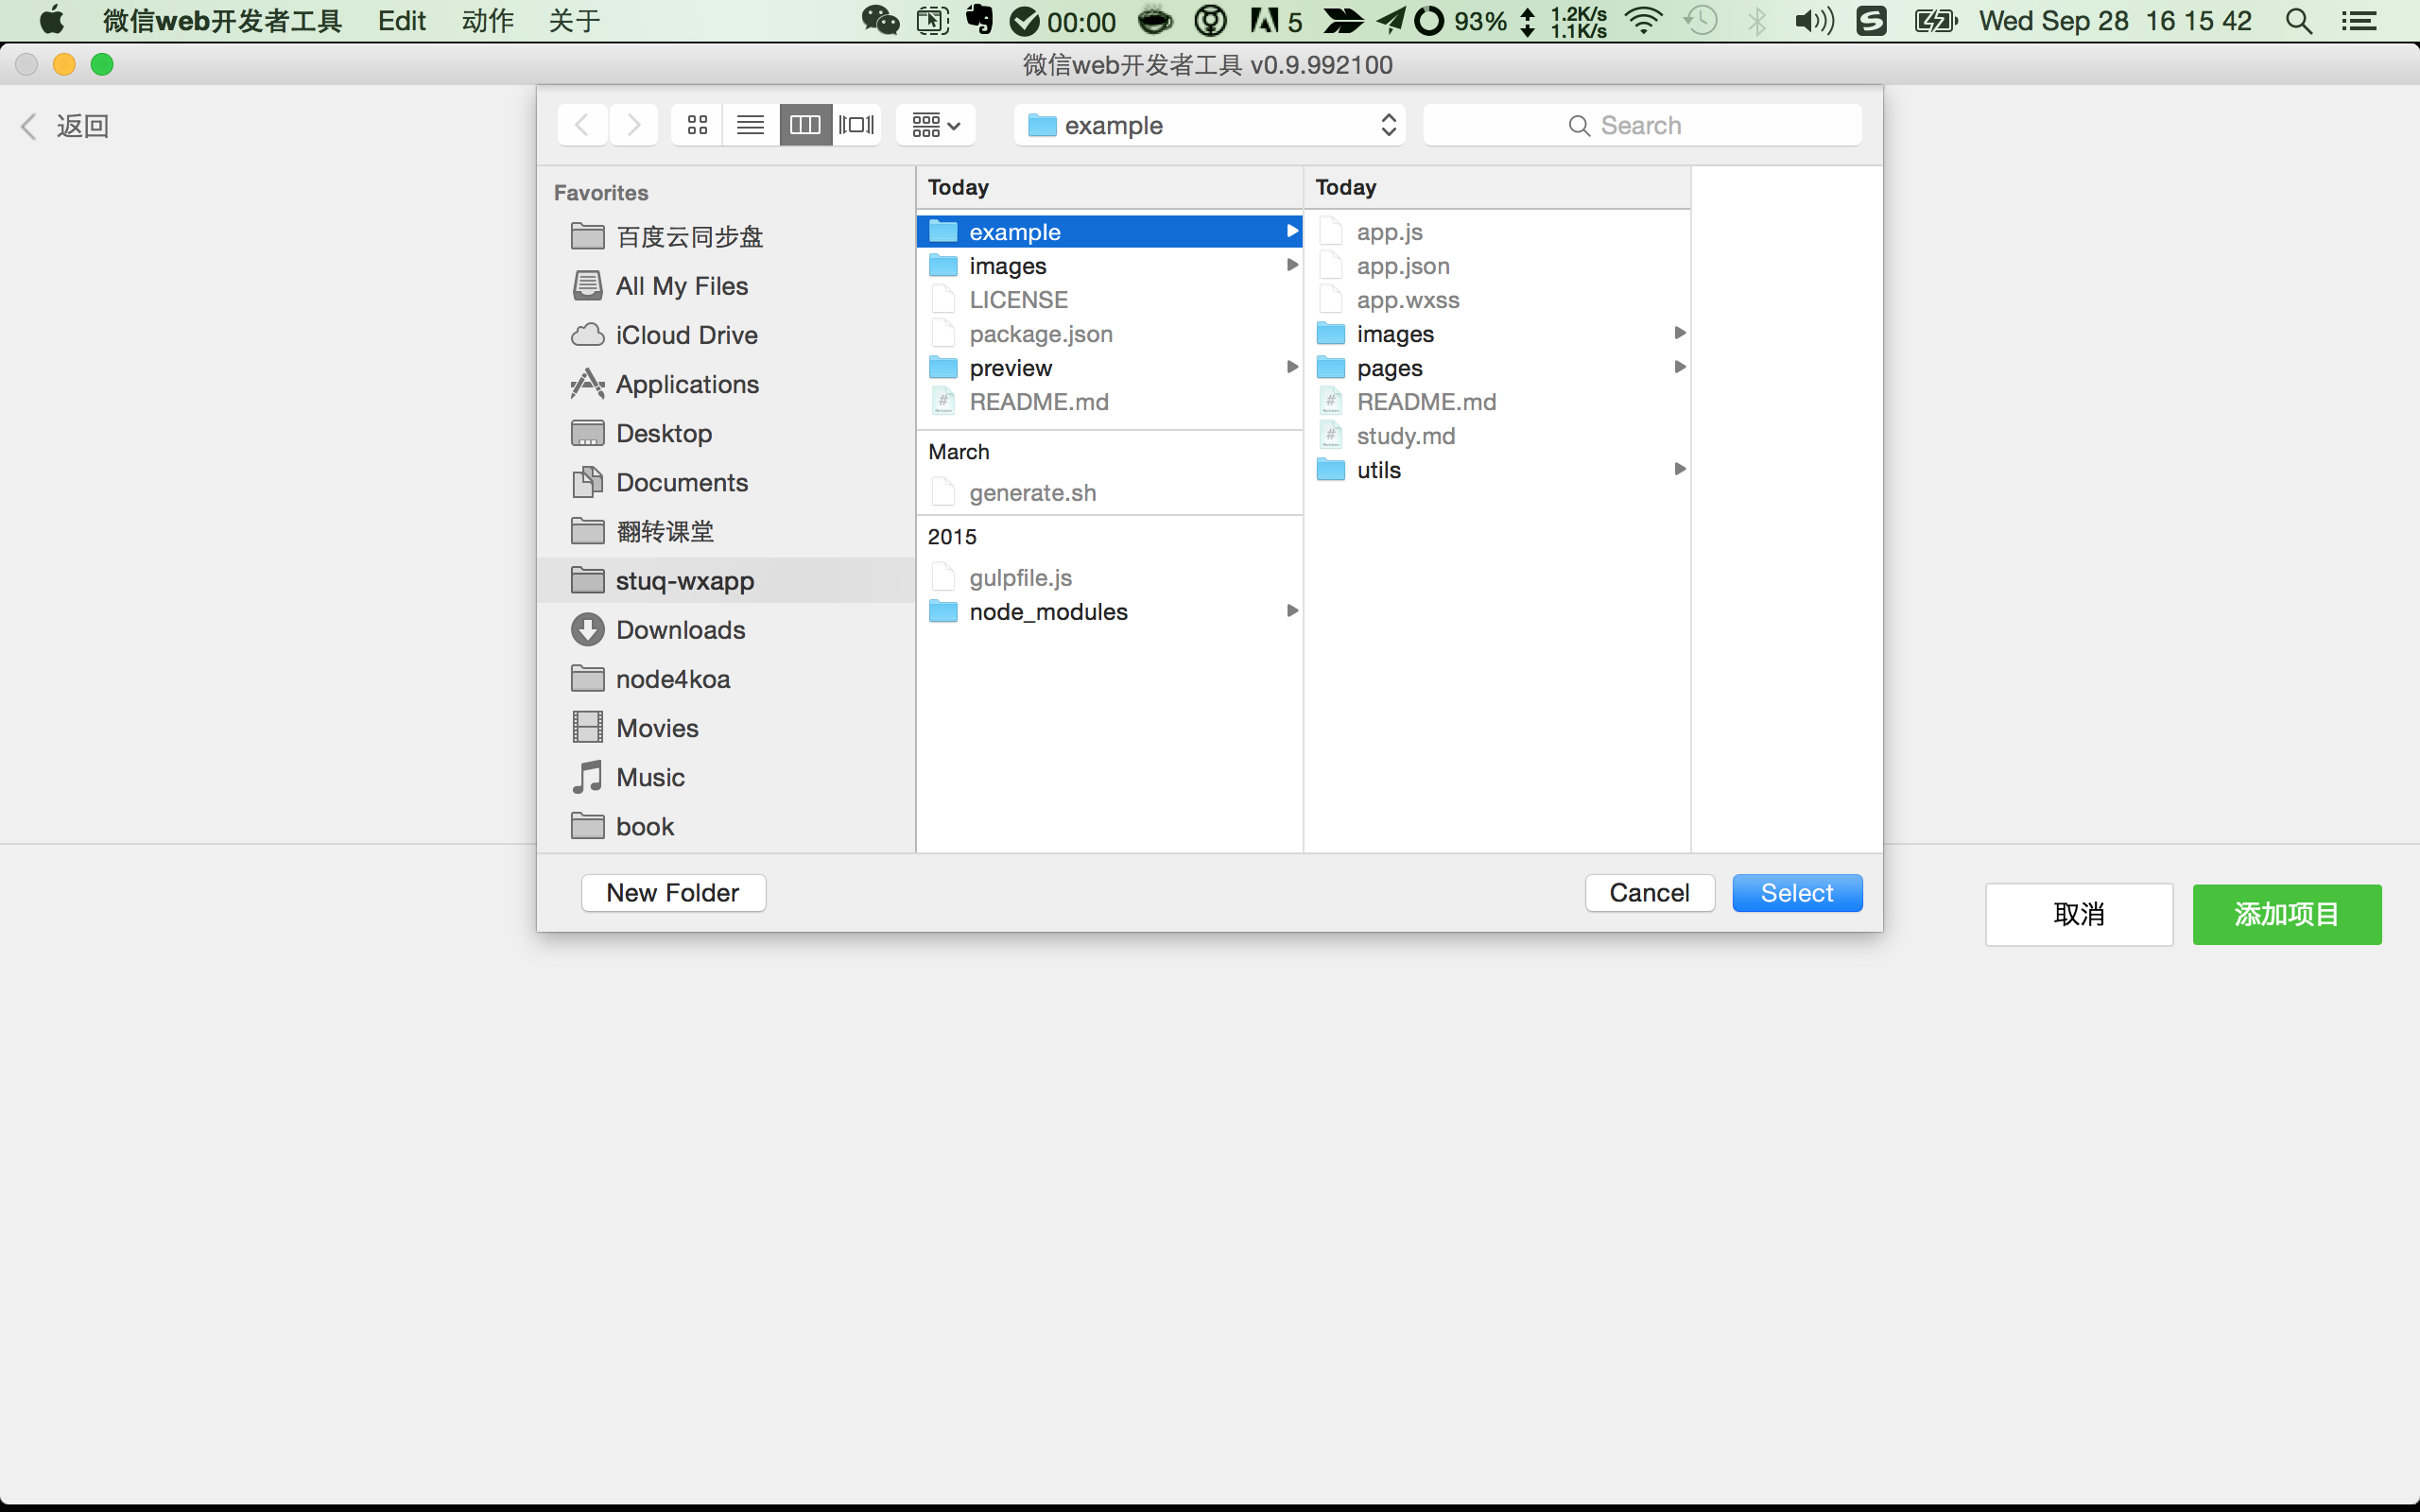Switch to icon view in file dialog

coord(697,125)
